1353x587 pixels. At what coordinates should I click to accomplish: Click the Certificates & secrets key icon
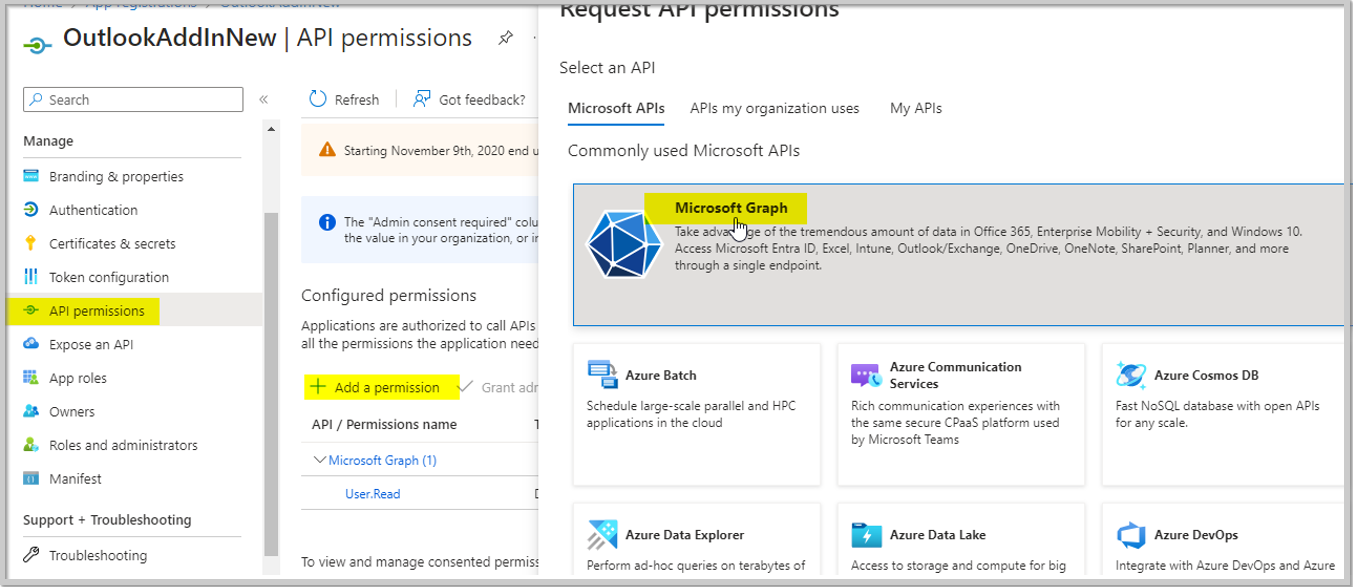tap(31, 243)
